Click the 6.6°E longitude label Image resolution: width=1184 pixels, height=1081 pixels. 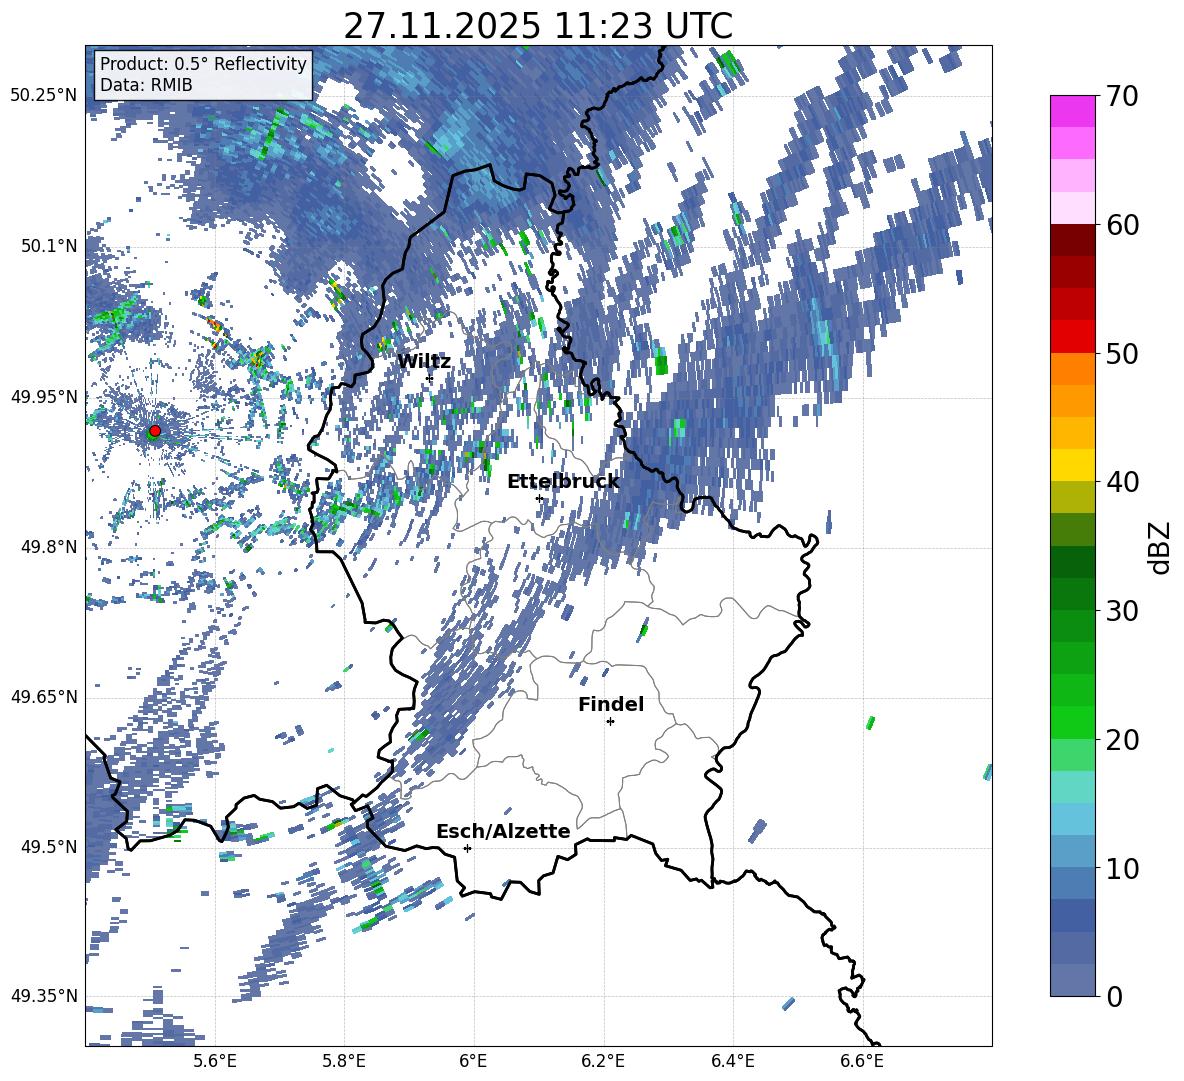tap(862, 1061)
